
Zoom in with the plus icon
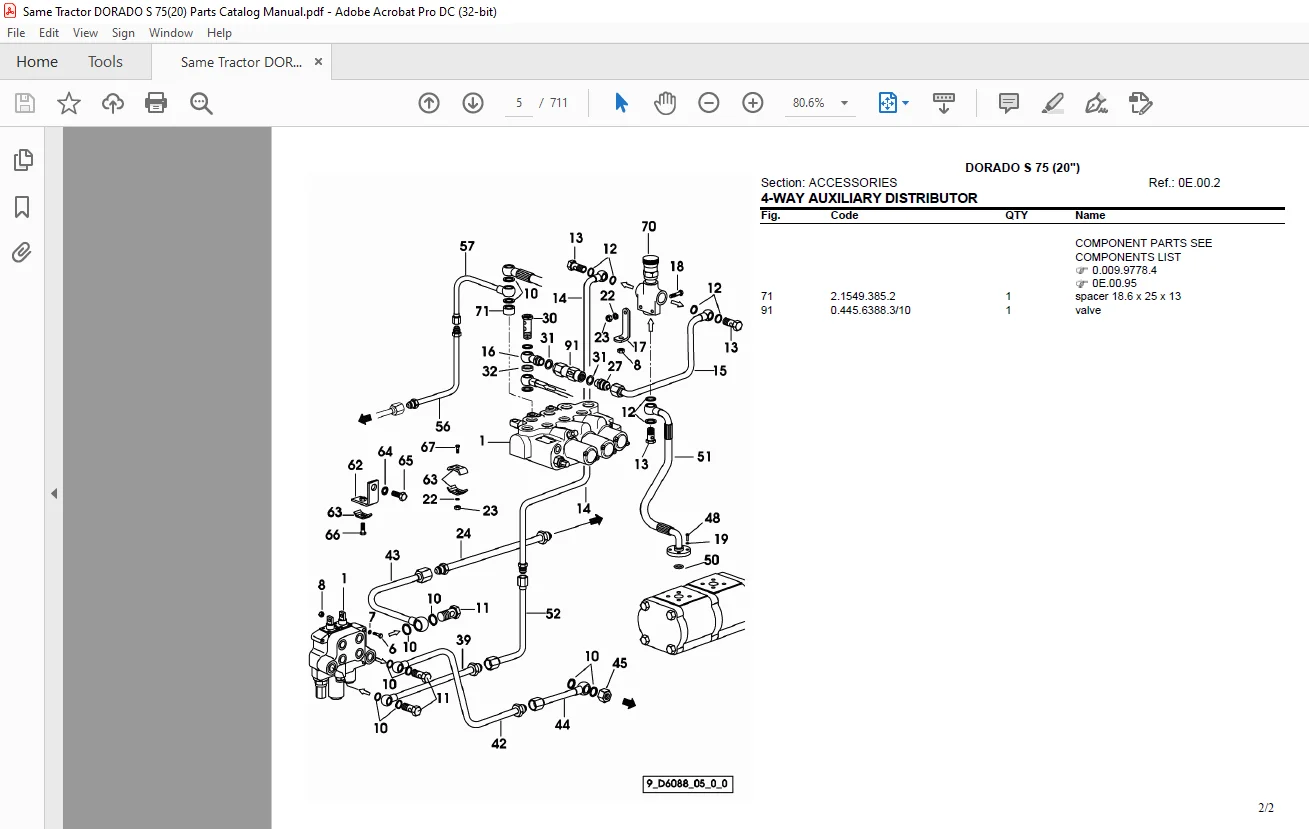click(753, 103)
